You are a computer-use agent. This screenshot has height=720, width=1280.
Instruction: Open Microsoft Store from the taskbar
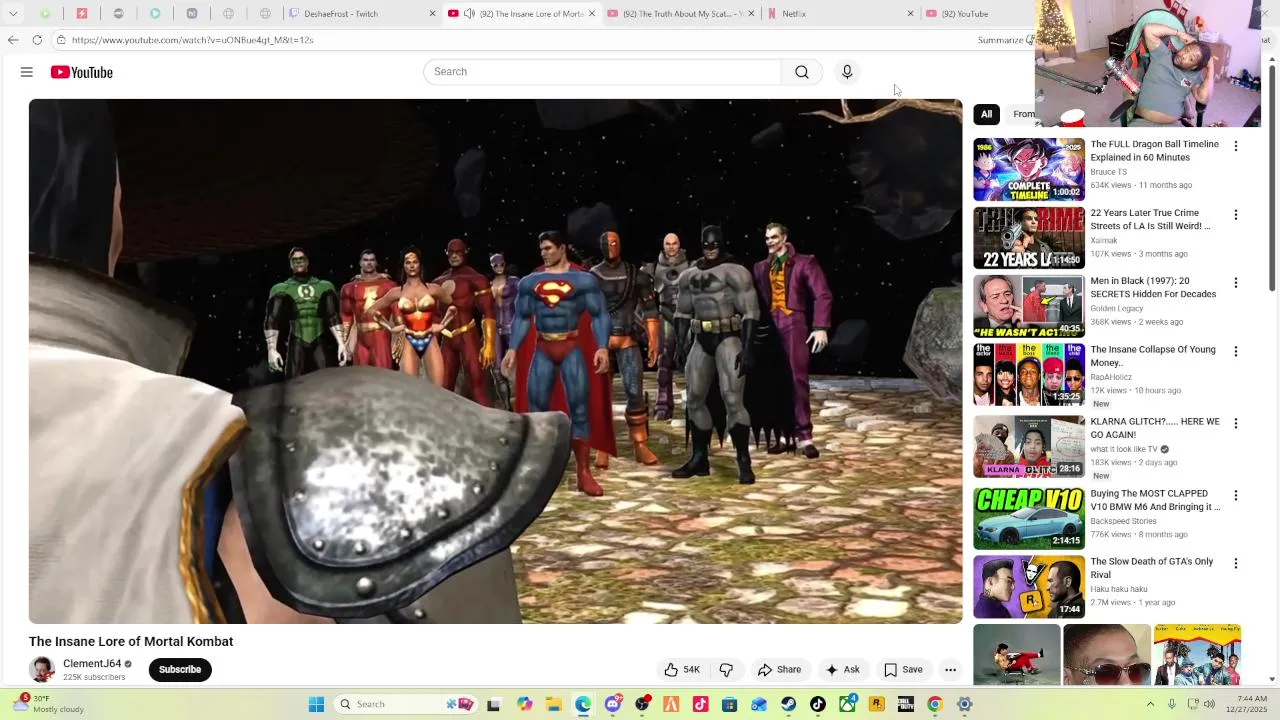click(729, 704)
